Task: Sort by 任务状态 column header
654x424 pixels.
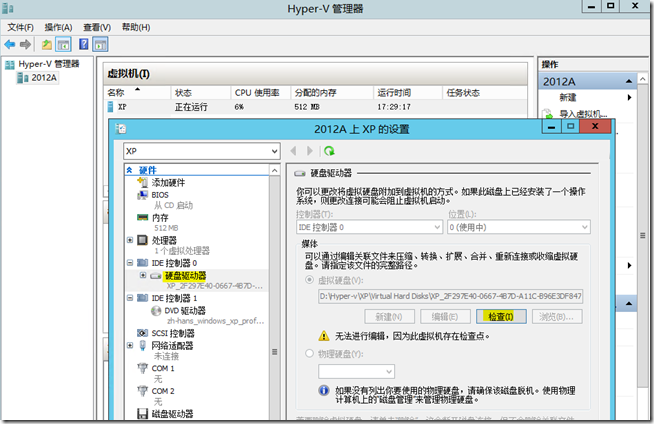Action: tap(484, 93)
